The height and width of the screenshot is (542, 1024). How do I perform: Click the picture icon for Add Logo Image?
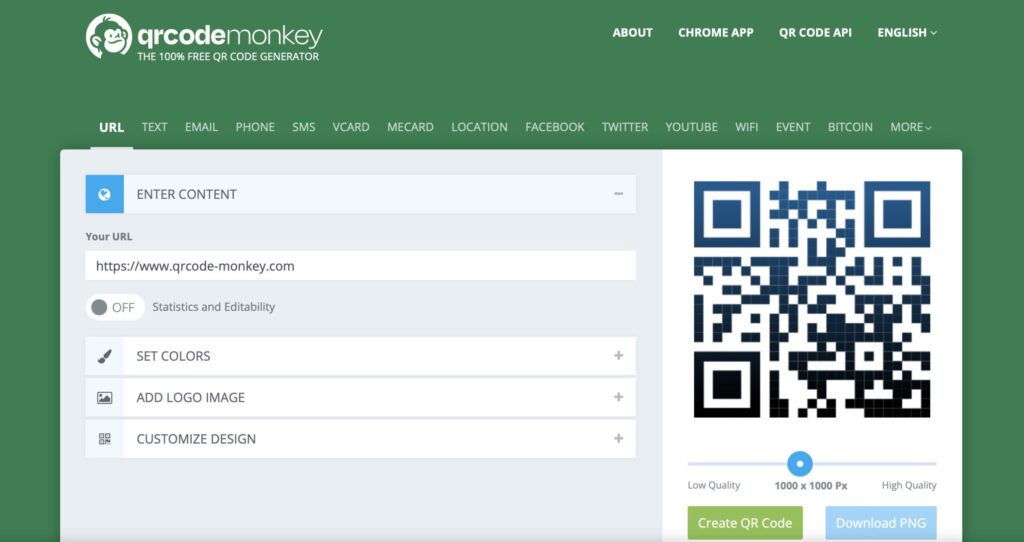pos(104,397)
